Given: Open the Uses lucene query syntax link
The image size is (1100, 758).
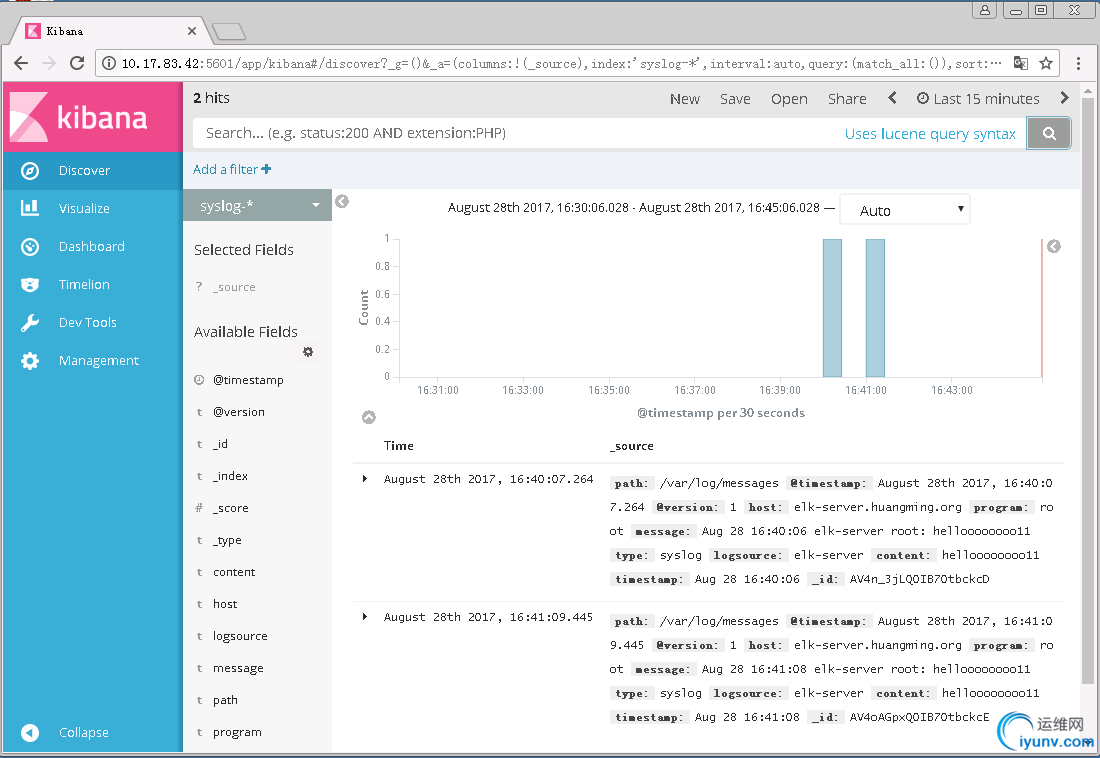Looking at the screenshot, I should point(930,133).
